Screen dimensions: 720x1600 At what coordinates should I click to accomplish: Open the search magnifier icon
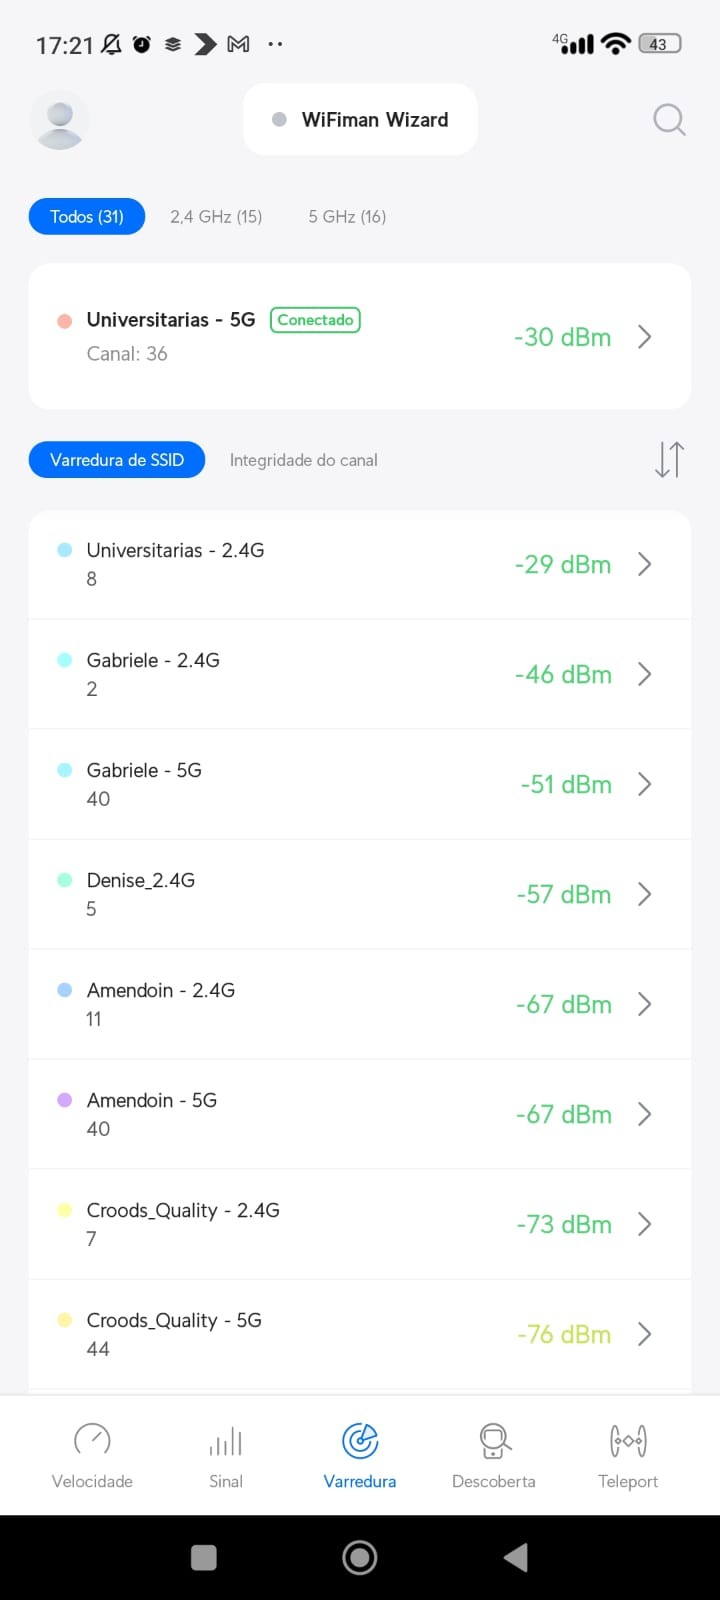coord(669,120)
